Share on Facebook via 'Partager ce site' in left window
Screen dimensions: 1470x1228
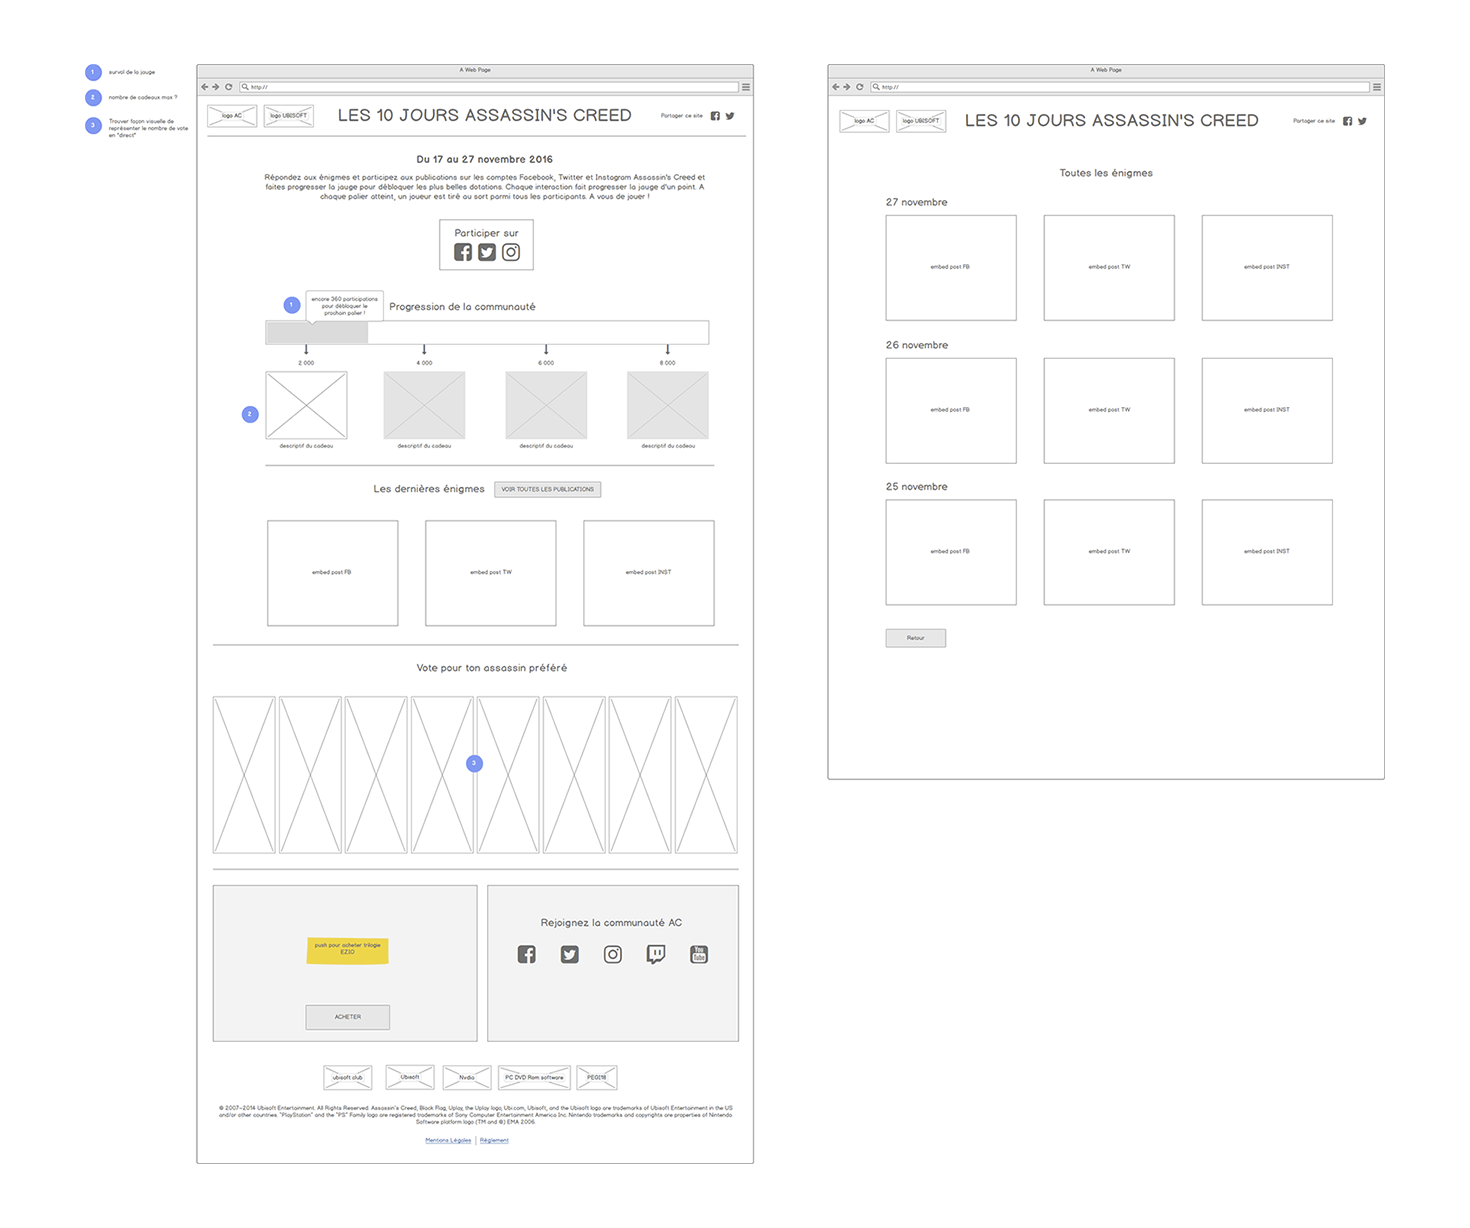pyautogui.click(x=715, y=116)
